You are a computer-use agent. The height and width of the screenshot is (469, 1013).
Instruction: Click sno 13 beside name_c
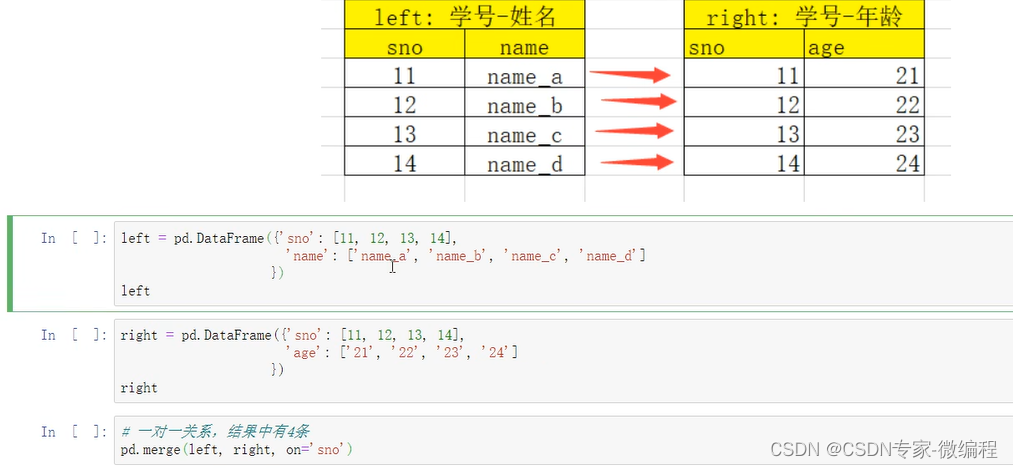(x=405, y=132)
